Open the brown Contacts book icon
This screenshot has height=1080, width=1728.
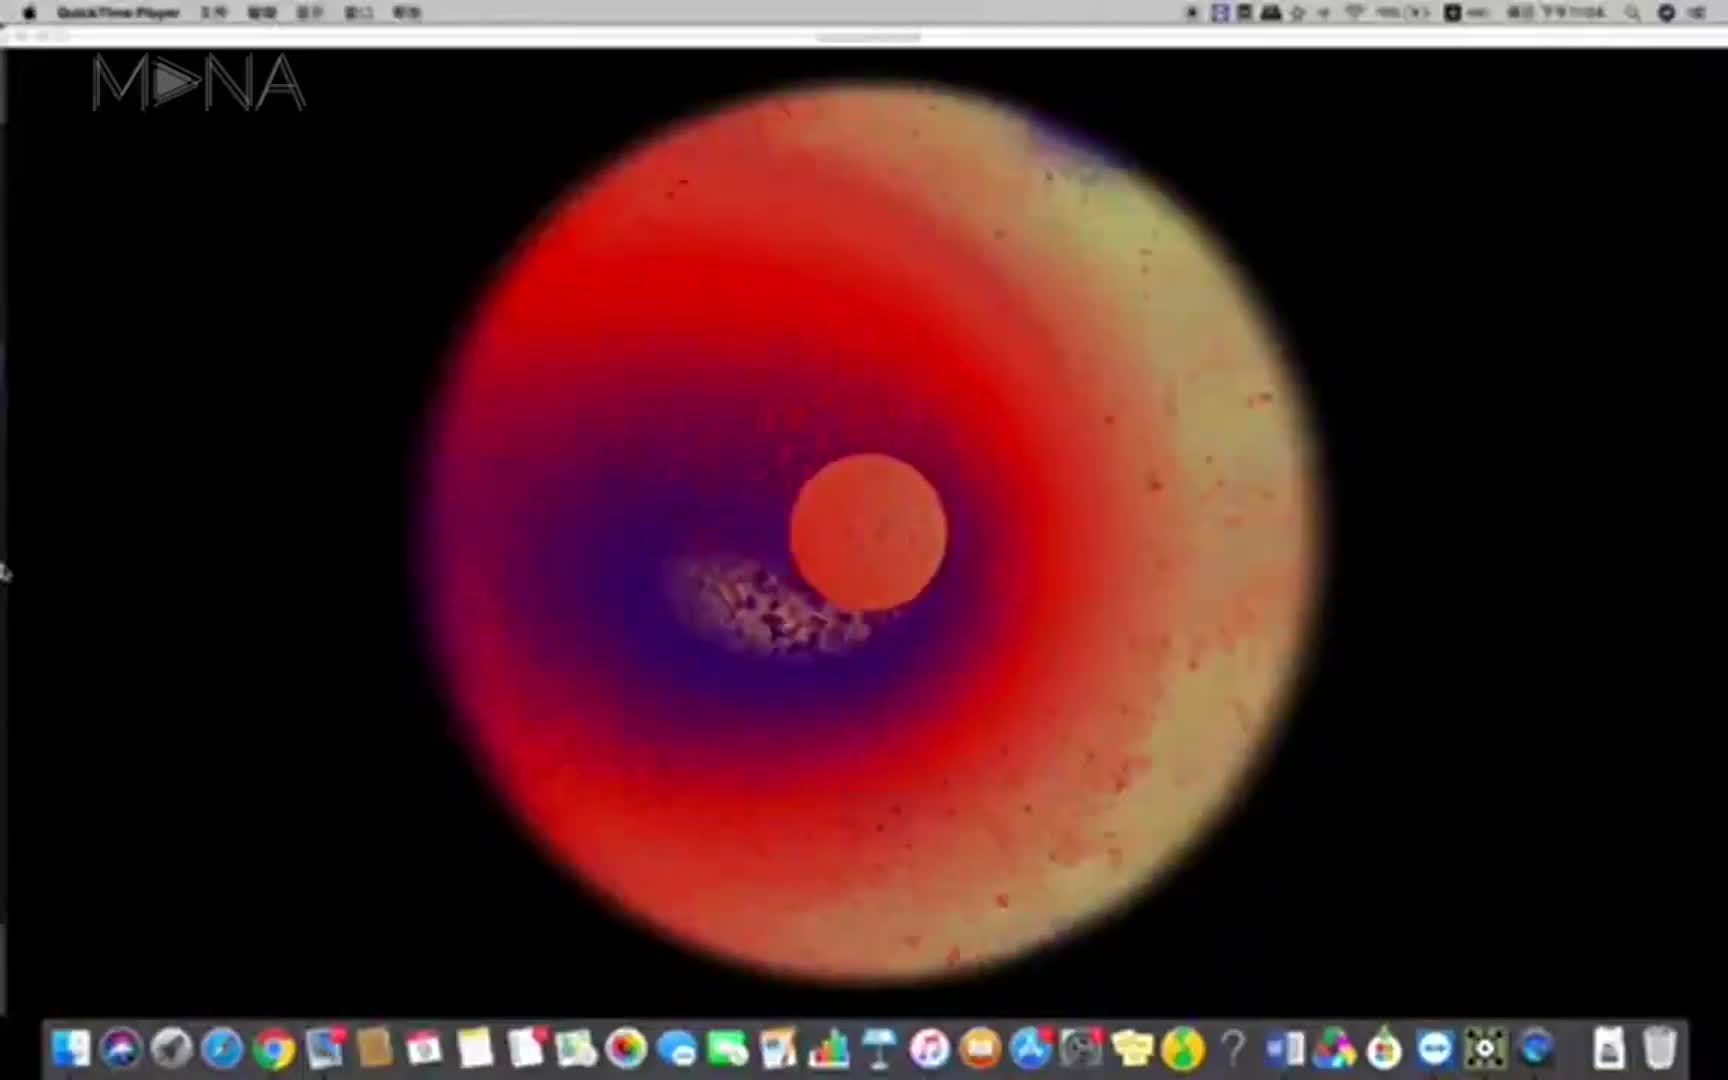coord(375,1048)
